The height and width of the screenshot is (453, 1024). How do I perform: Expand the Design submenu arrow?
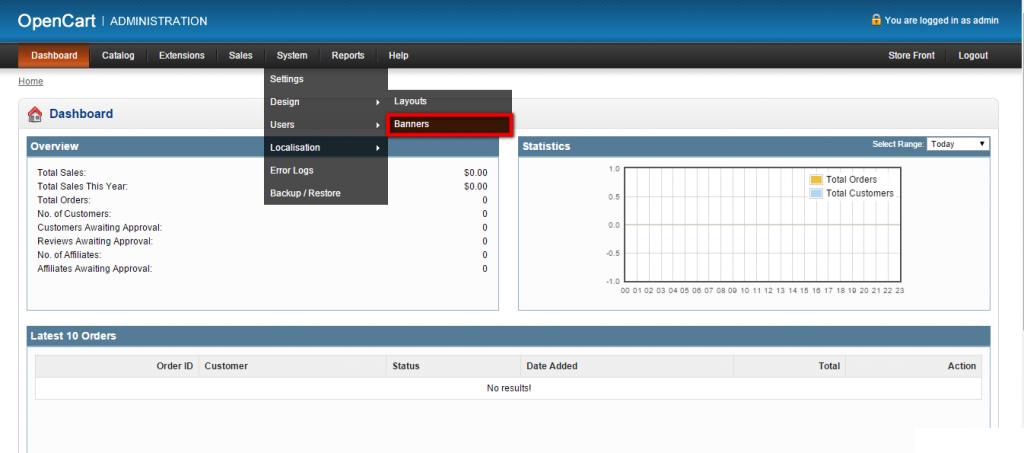click(377, 102)
